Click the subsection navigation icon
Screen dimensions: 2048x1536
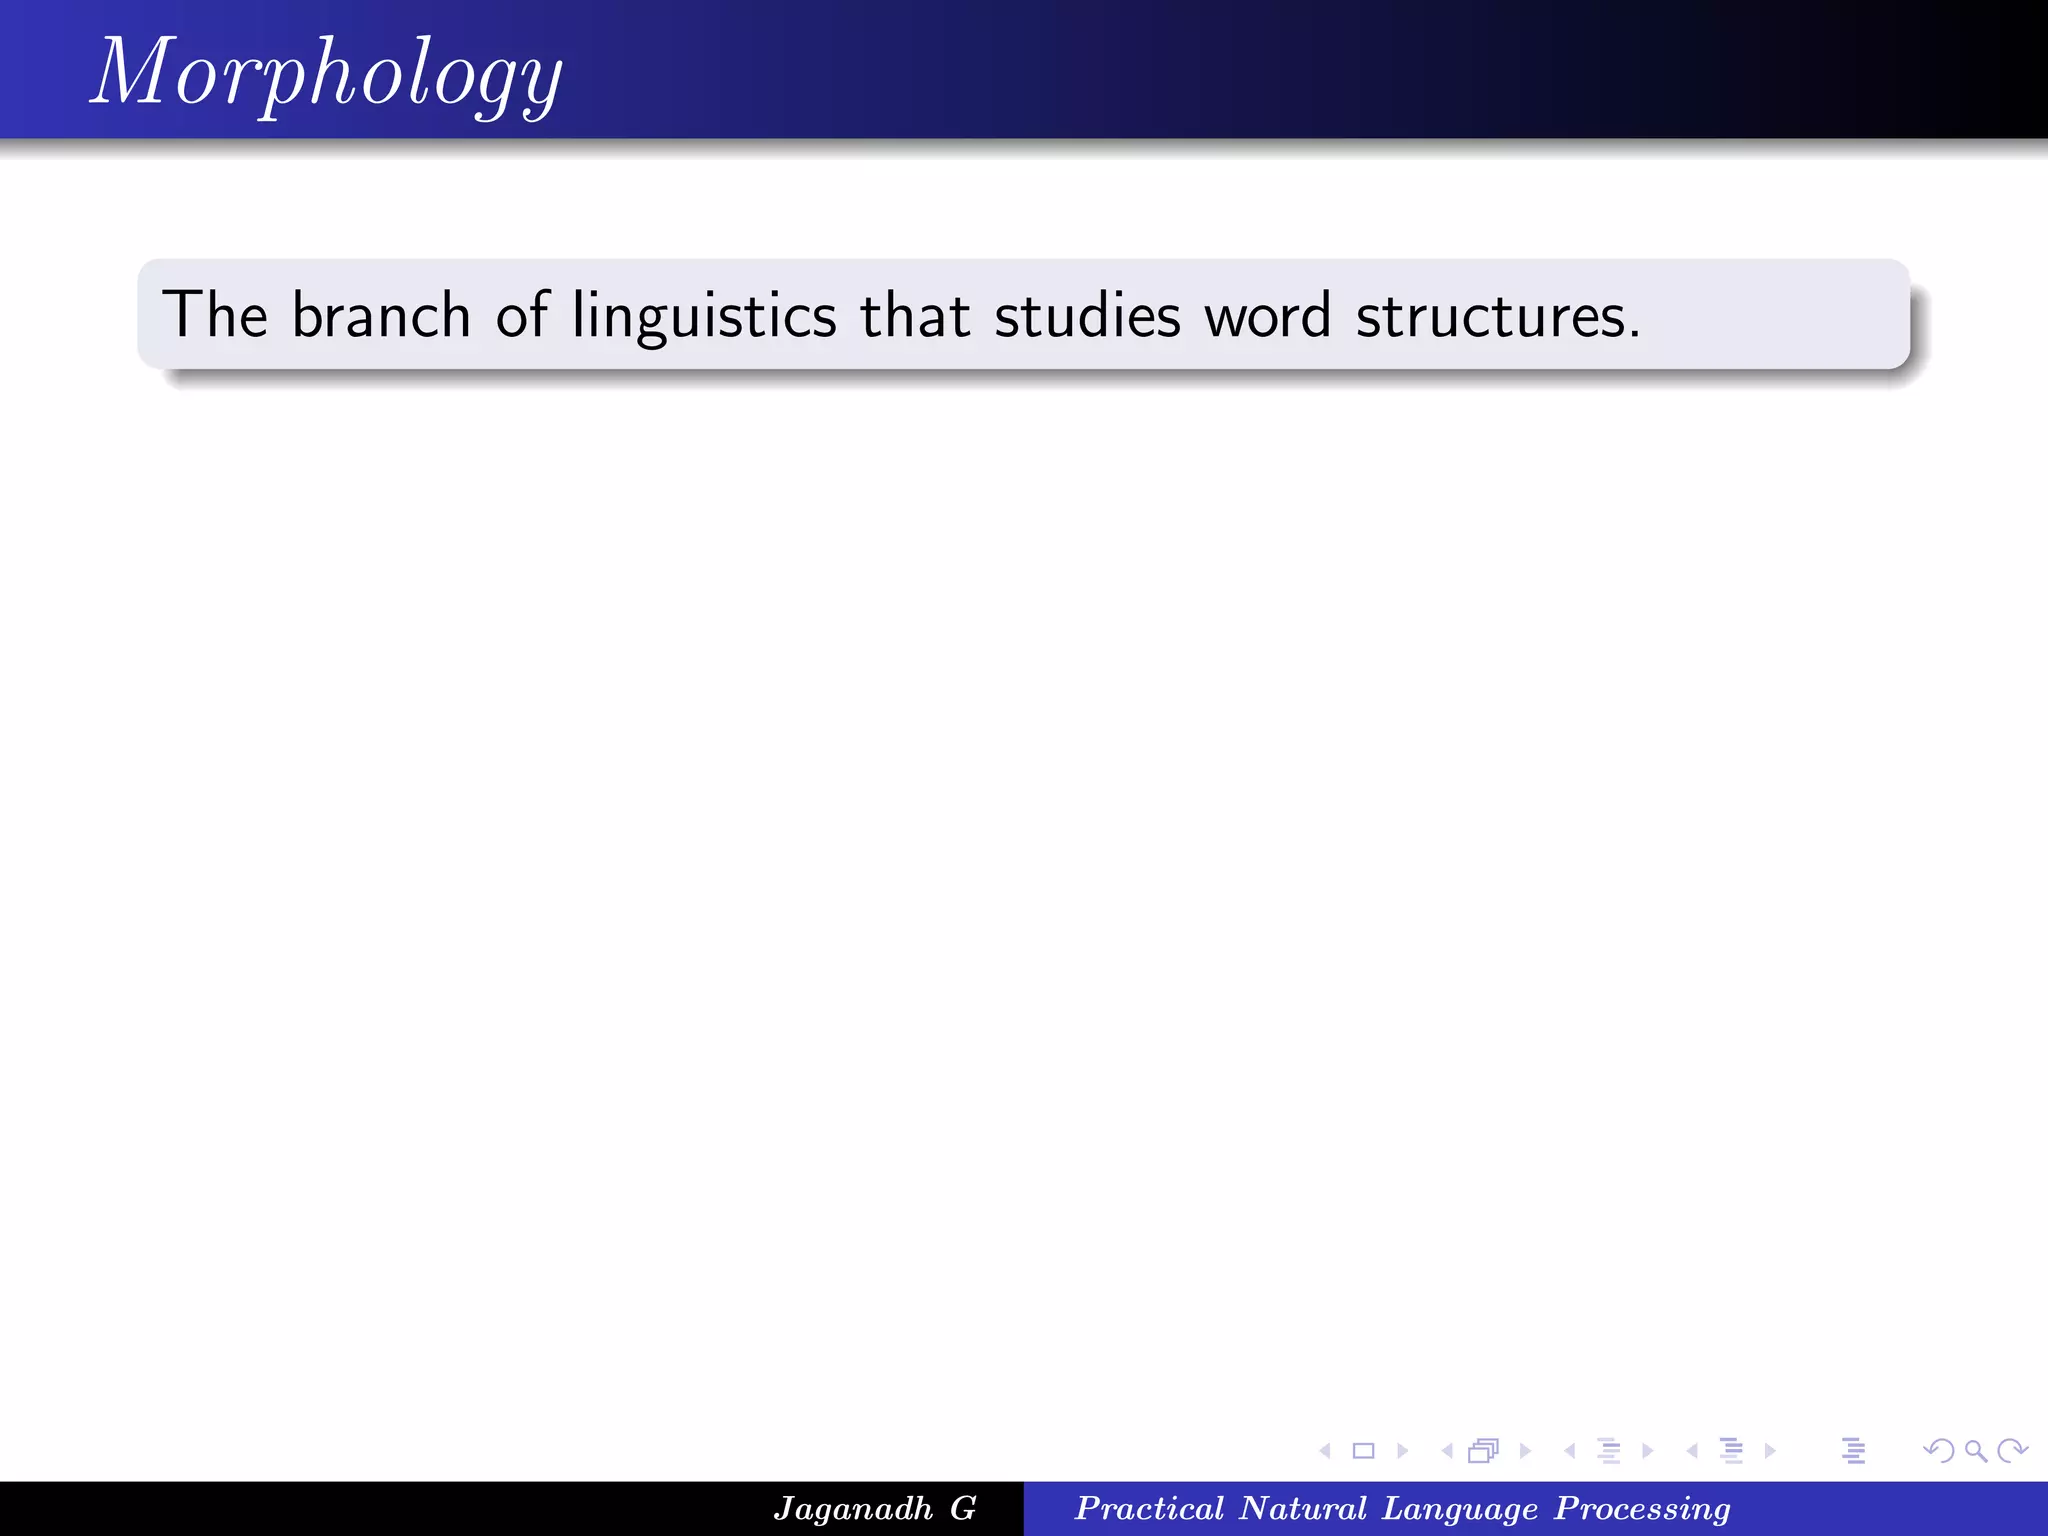pyautogui.click(x=1609, y=1450)
